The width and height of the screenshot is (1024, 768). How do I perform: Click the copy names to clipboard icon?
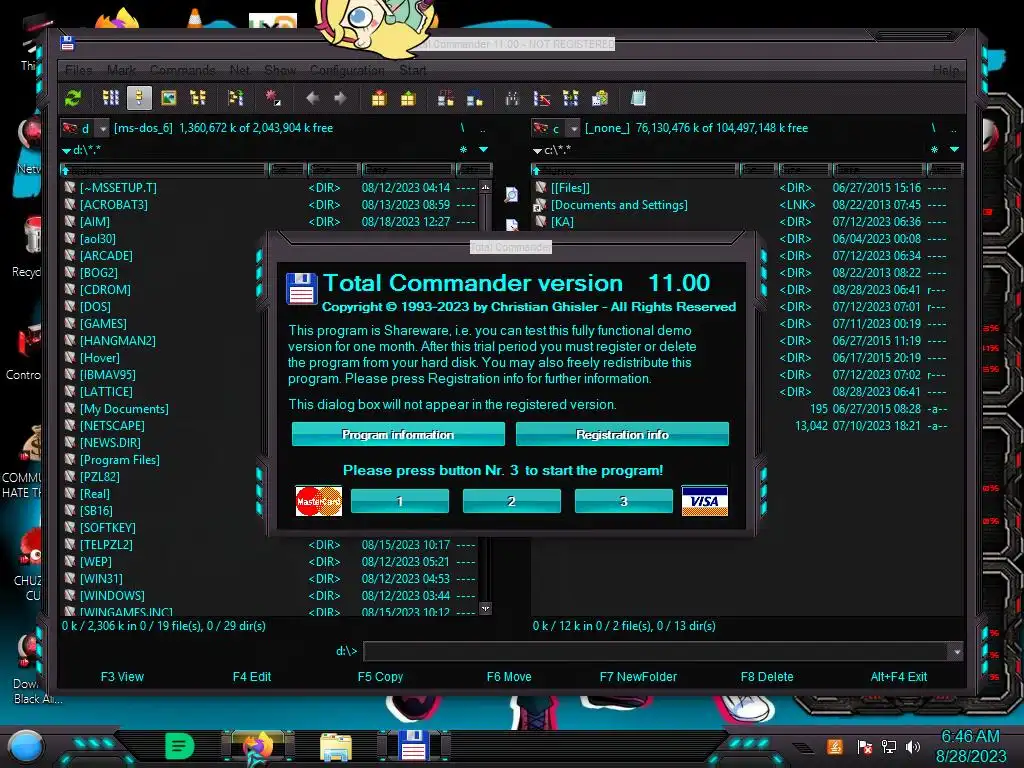pyautogui.click(x=600, y=99)
